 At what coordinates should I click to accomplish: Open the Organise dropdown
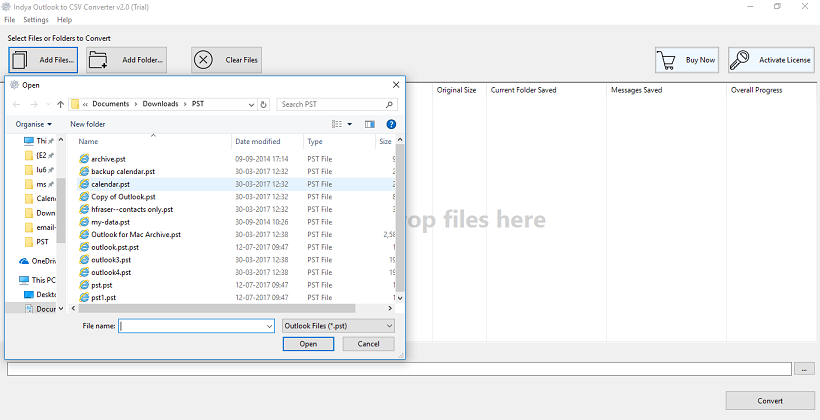(34, 124)
